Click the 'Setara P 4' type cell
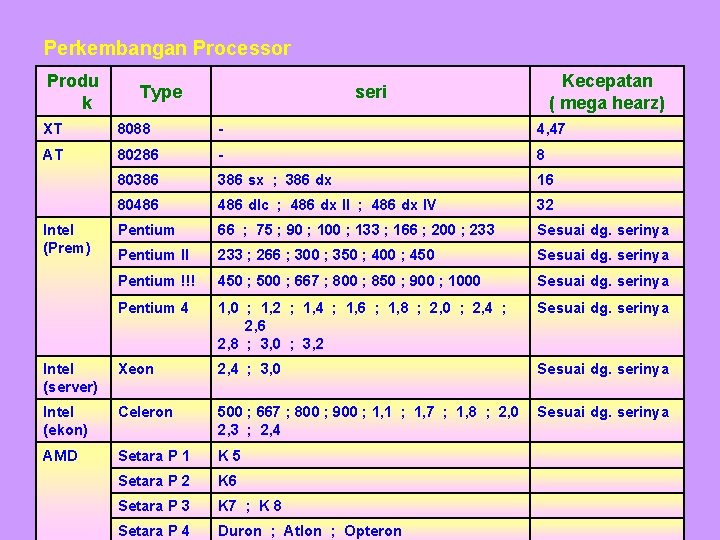Screen dimensions: 720x540 [161, 530]
